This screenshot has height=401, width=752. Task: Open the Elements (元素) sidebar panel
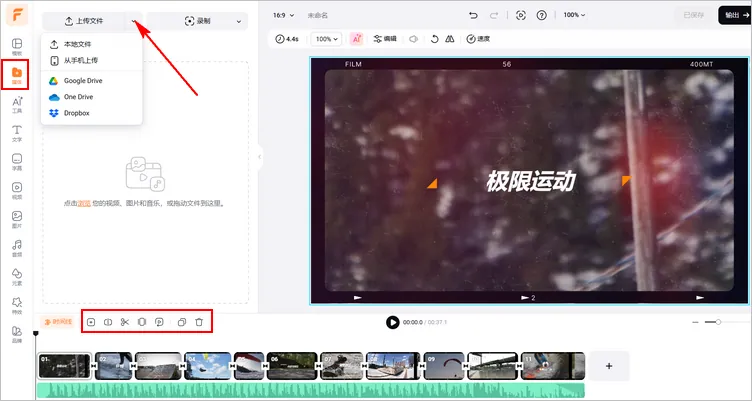pyautogui.click(x=17, y=277)
